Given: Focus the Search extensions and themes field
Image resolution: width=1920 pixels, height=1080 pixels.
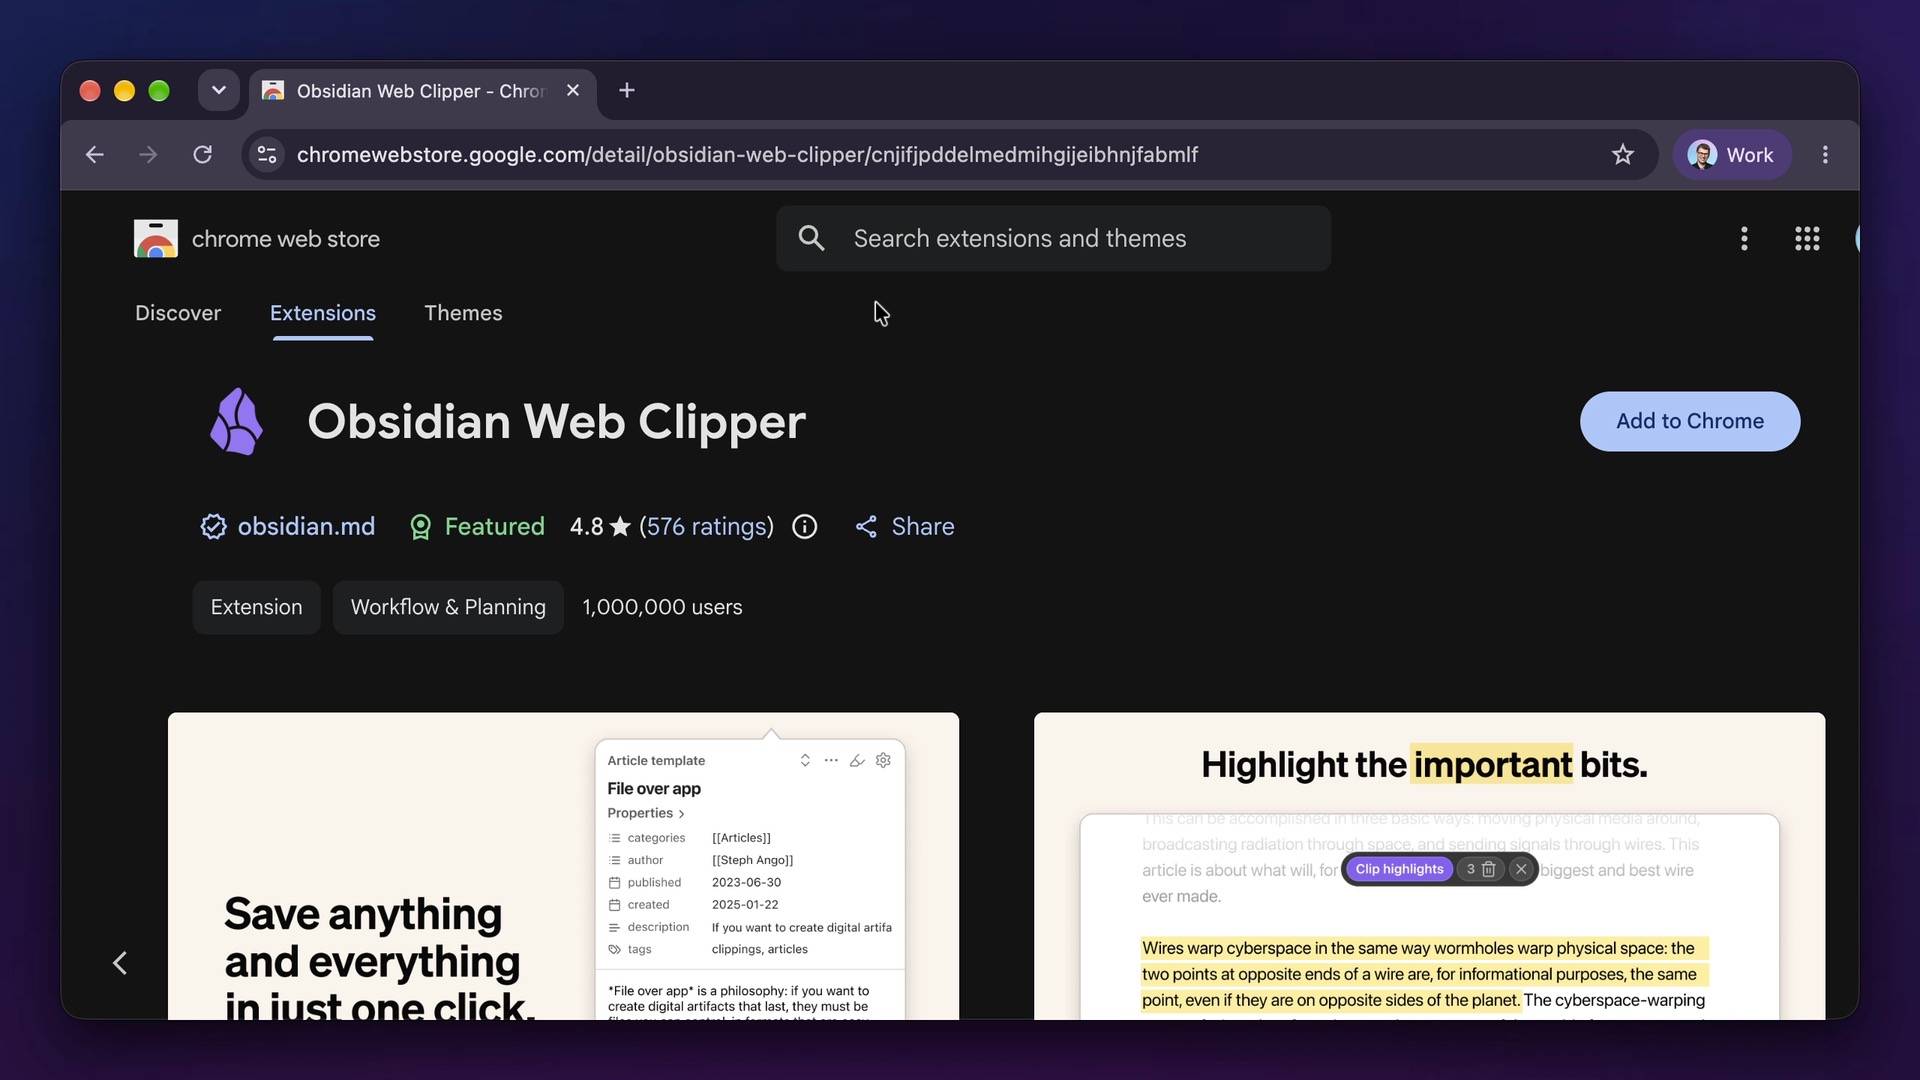Looking at the screenshot, I should tap(1053, 239).
